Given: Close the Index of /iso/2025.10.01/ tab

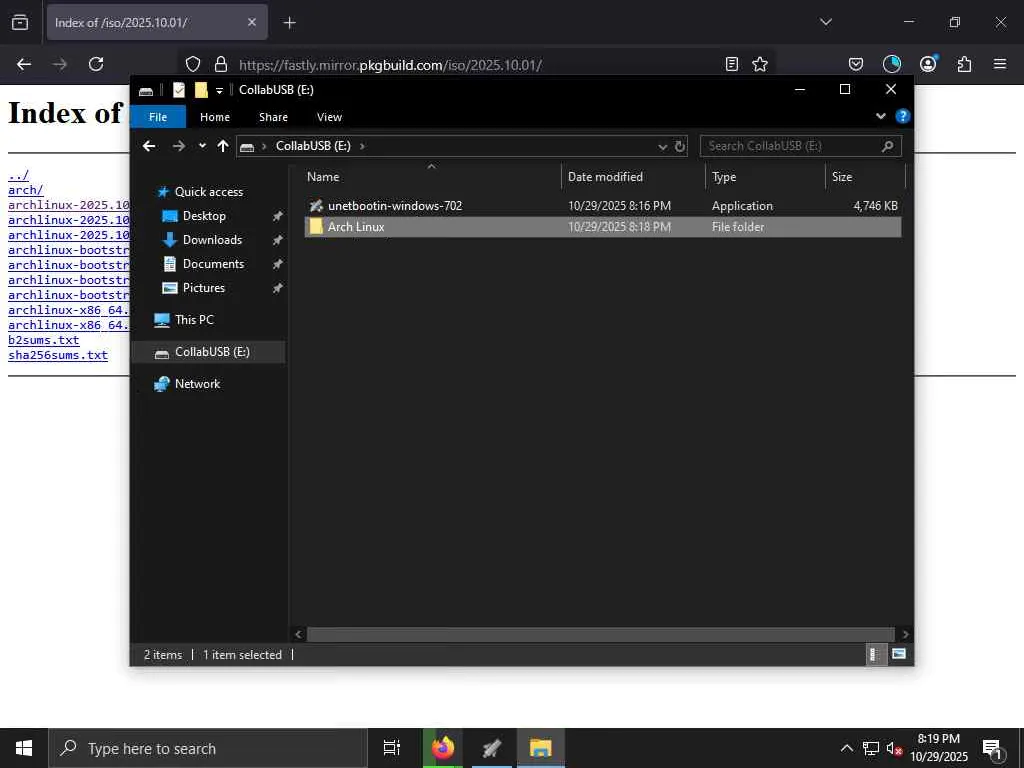Looking at the screenshot, I should click(252, 22).
